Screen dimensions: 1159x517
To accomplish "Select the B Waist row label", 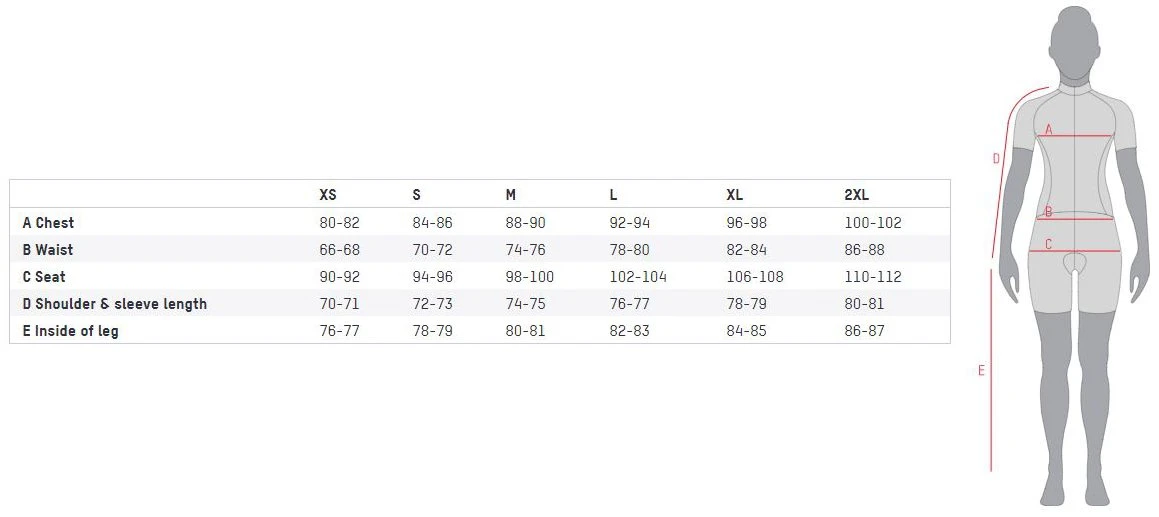I will 48,249.
